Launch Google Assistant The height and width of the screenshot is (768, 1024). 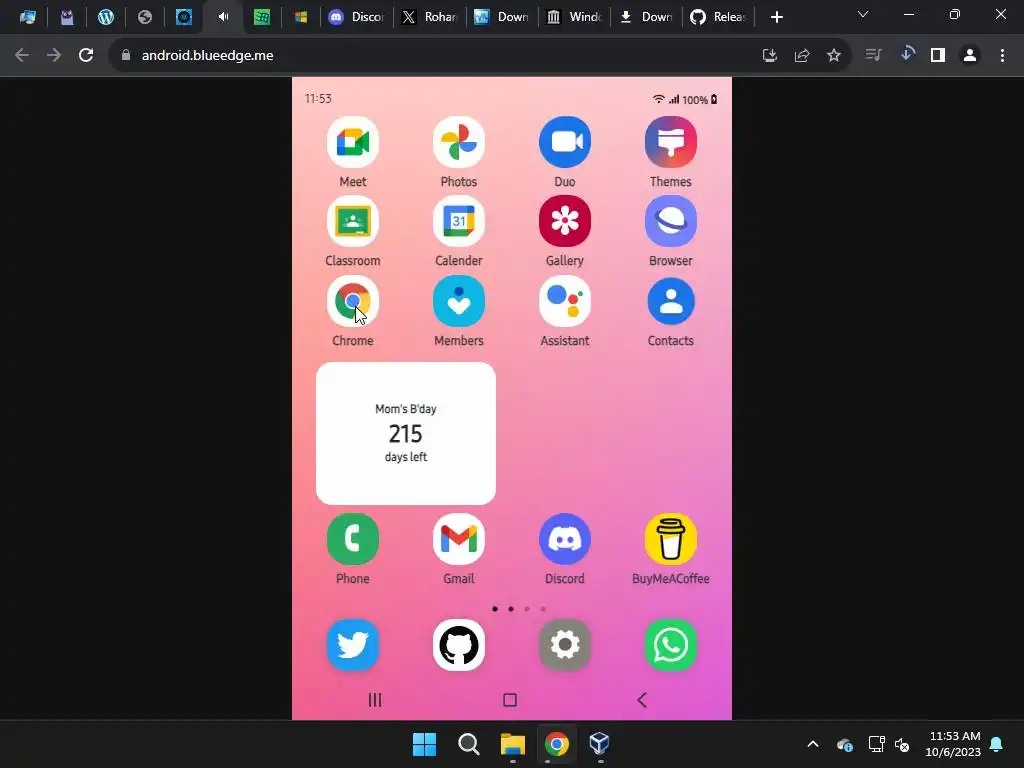(x=565, y=301)
